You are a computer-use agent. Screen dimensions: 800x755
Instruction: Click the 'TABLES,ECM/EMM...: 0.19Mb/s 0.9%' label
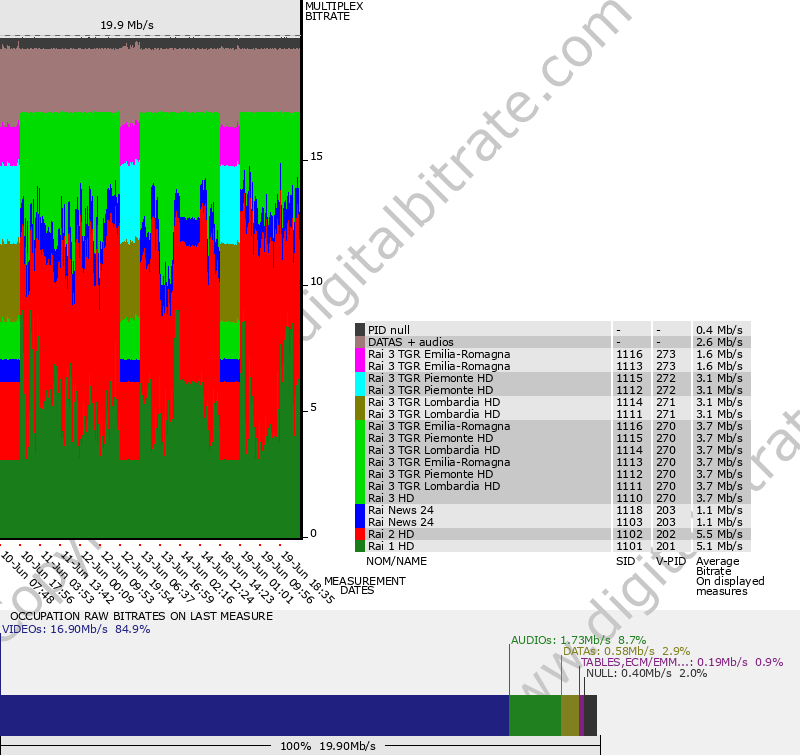point(682,662)
